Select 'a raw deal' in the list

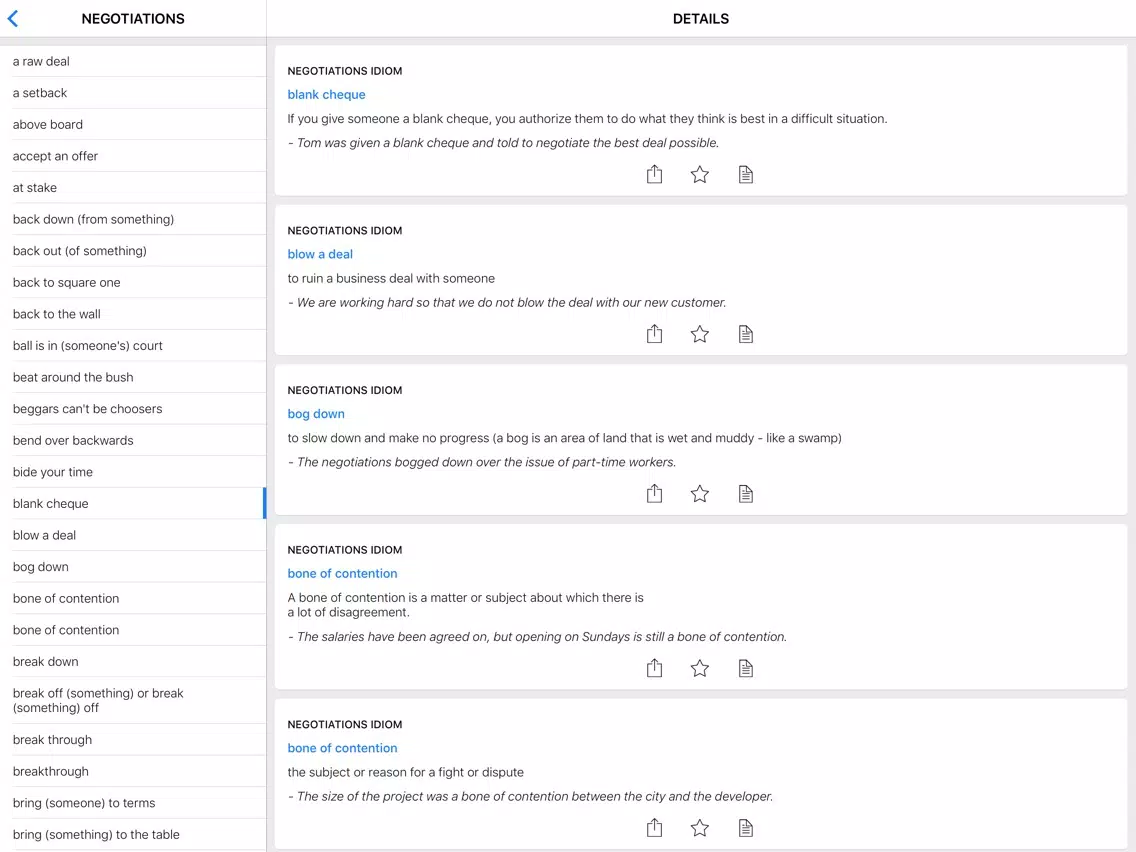click(133, 62)
